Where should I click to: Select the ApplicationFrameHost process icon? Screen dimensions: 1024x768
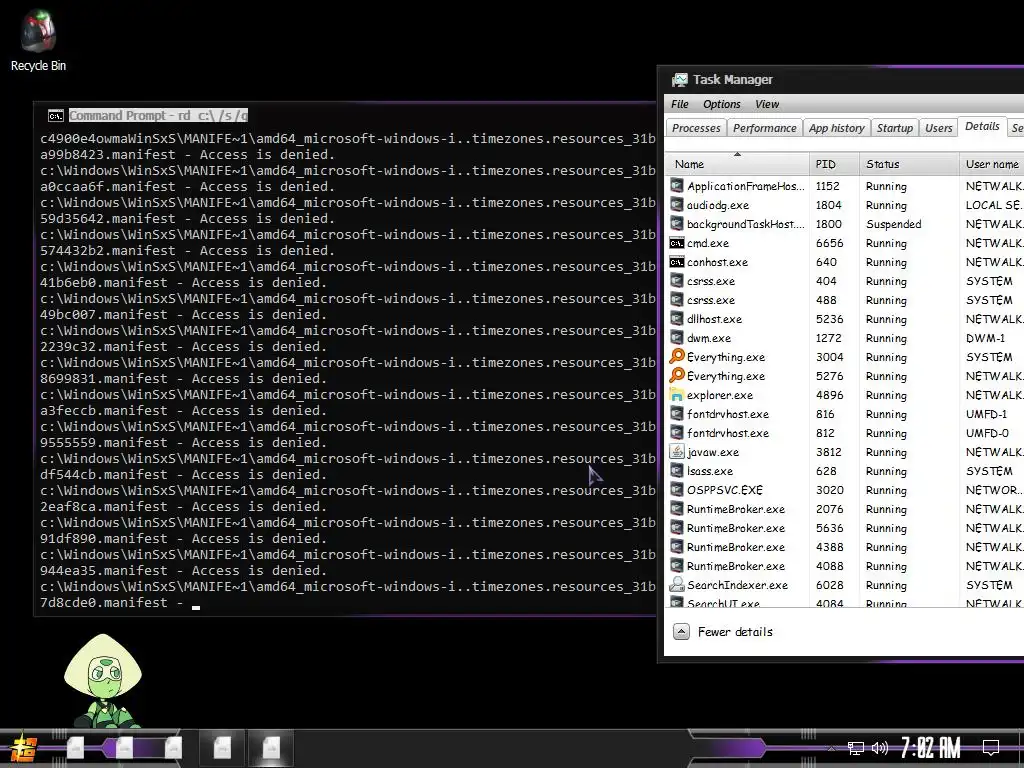(x=677, y=186)
